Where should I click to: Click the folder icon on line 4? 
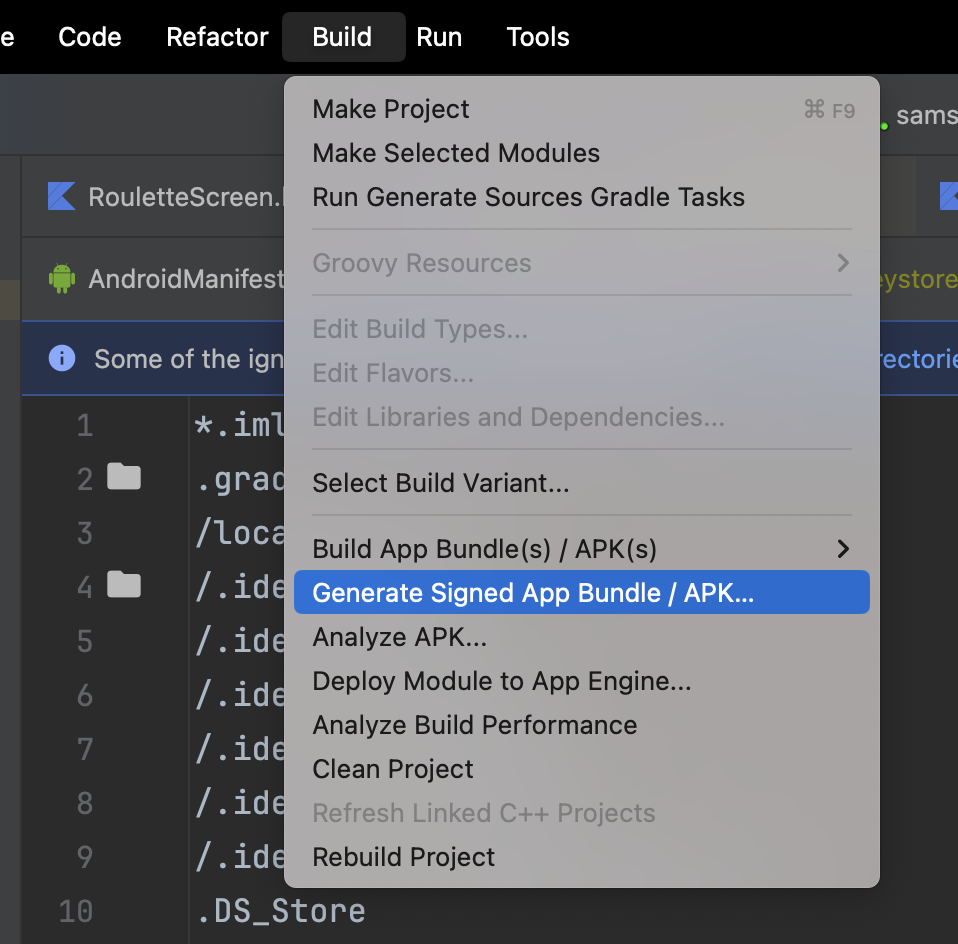(124, 585)
